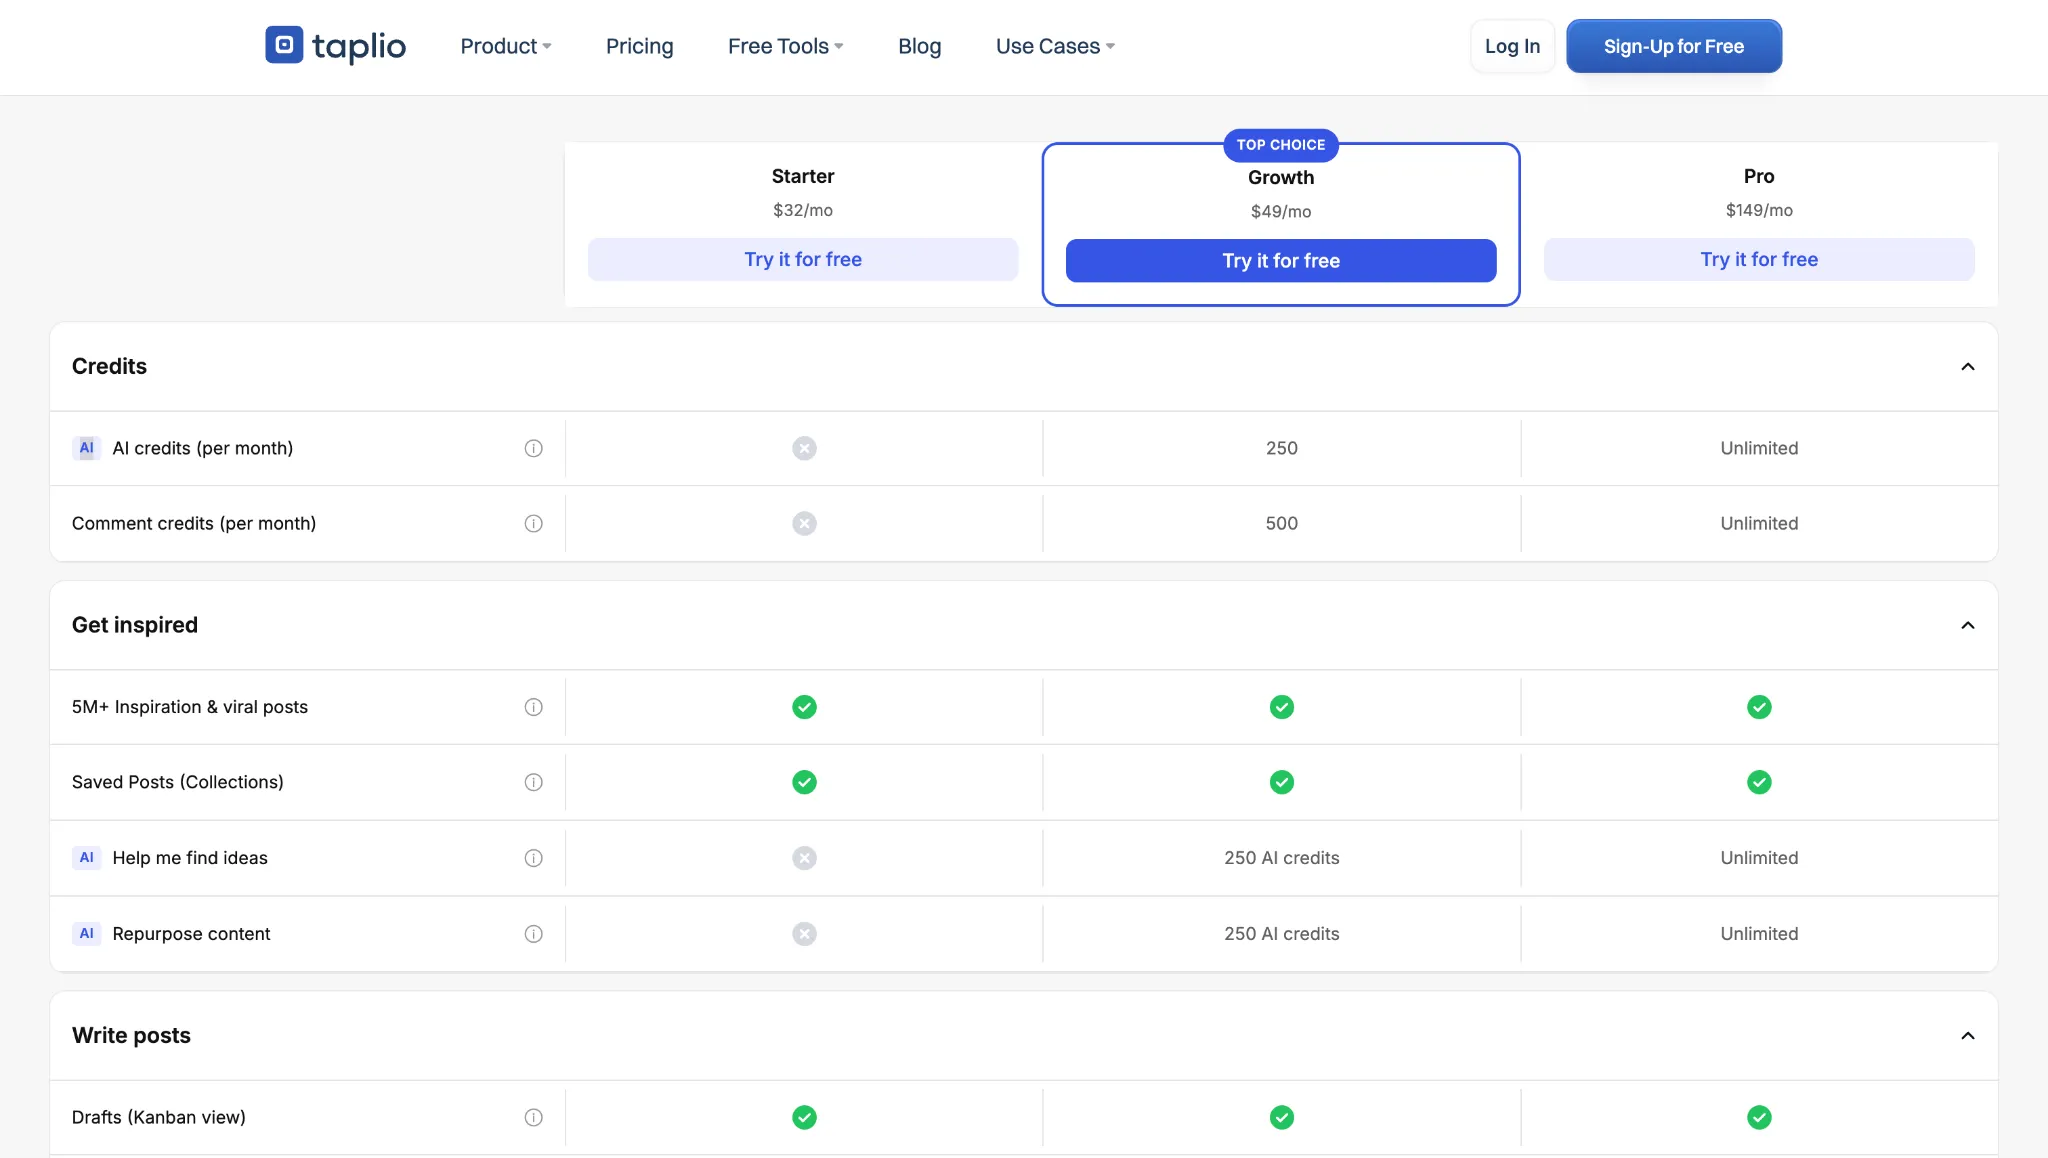Click the Comment credits (per month) label

pos(194,523)
